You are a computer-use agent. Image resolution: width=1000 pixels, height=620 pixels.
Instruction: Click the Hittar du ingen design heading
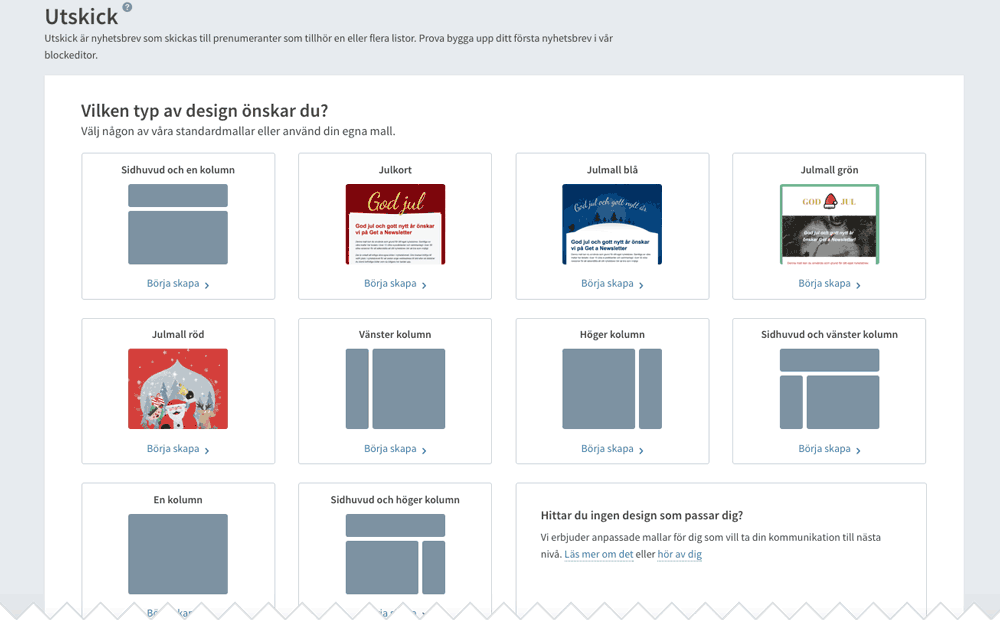(x=642, y=515)
